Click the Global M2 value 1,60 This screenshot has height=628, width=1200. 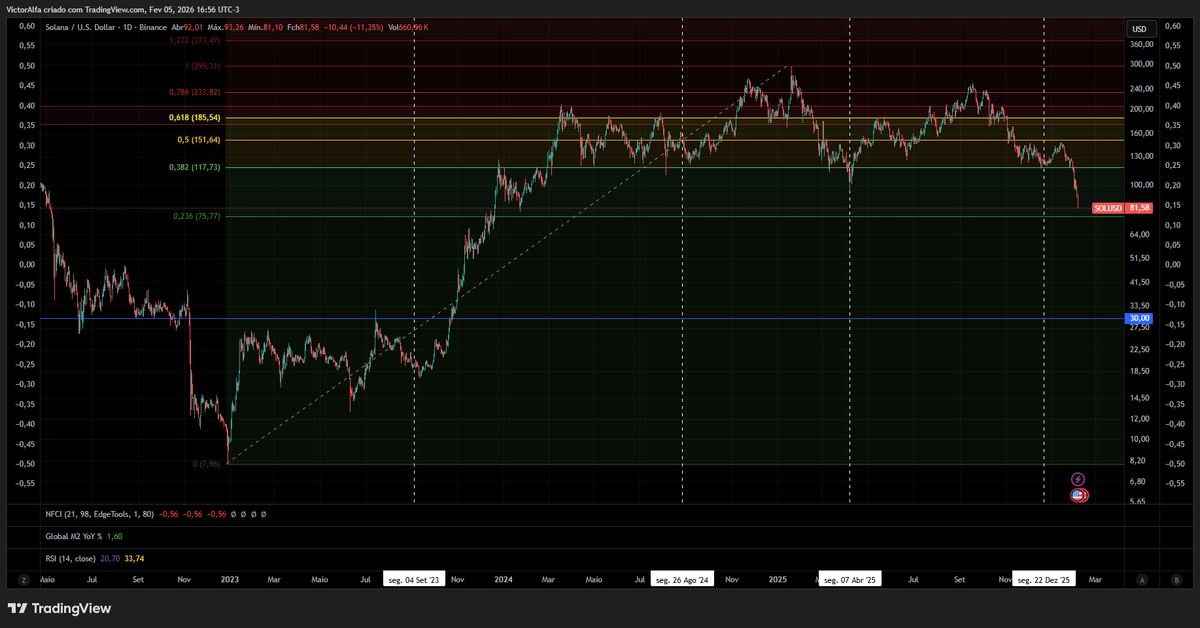click(x=115, y=536)
